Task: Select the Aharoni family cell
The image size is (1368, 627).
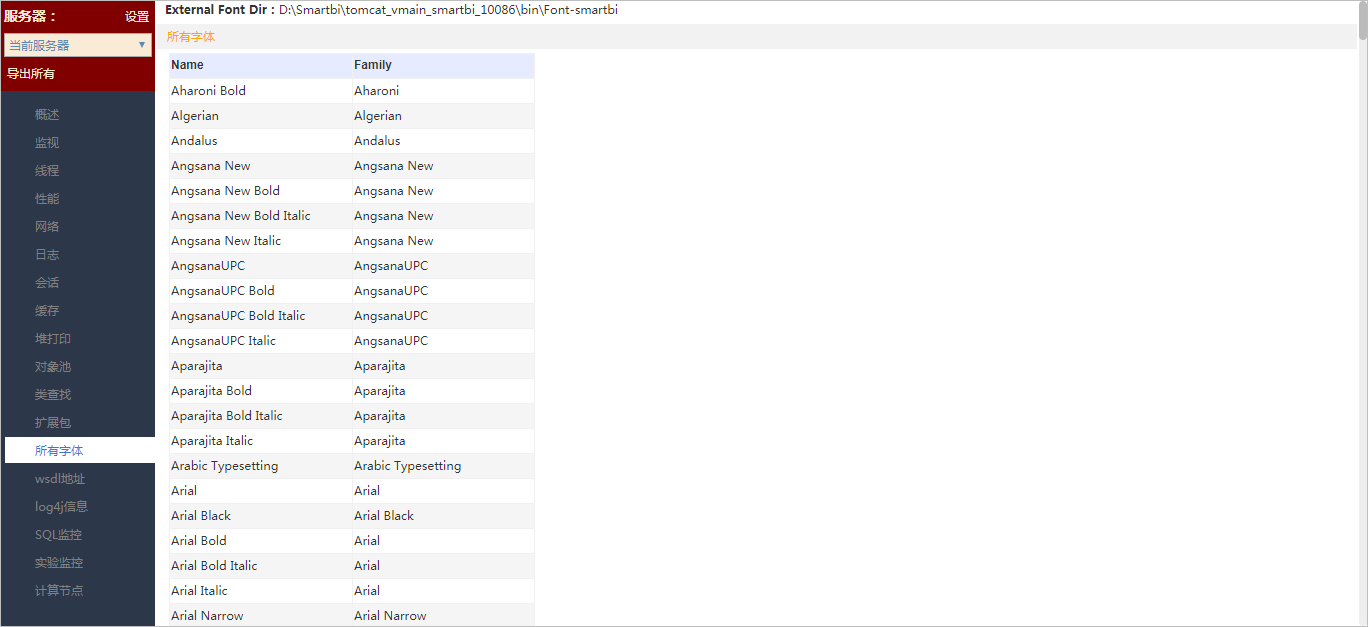Action: [443, 91]
